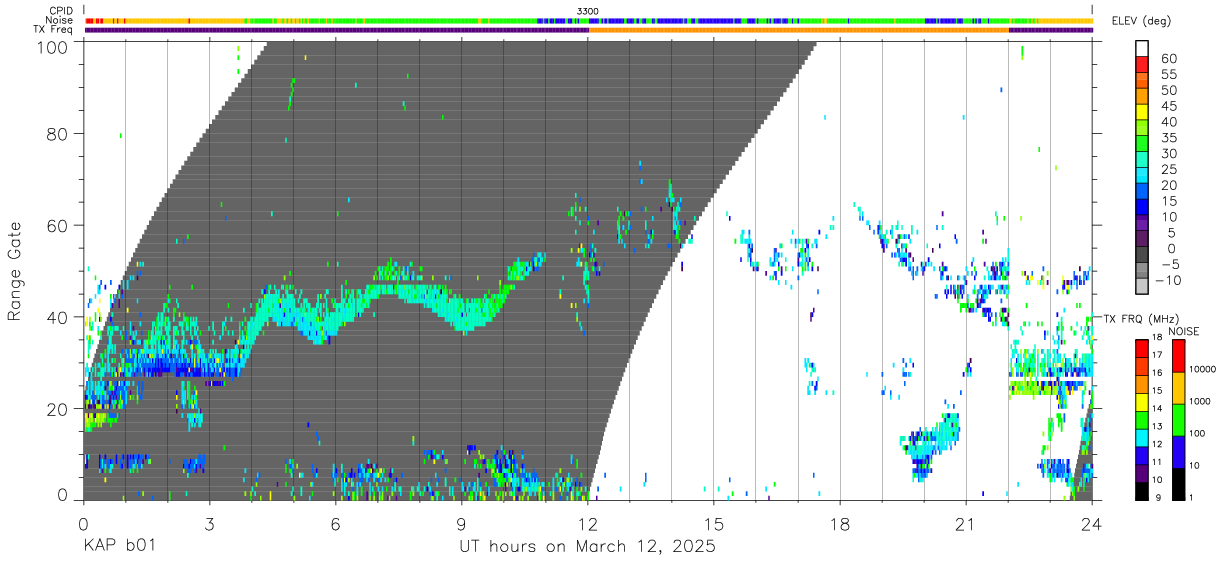This screenshot has width=1228, height=567.
Task: Select the yellow segment of TX FRQ color bar
Action: (x=1141, y=401)
